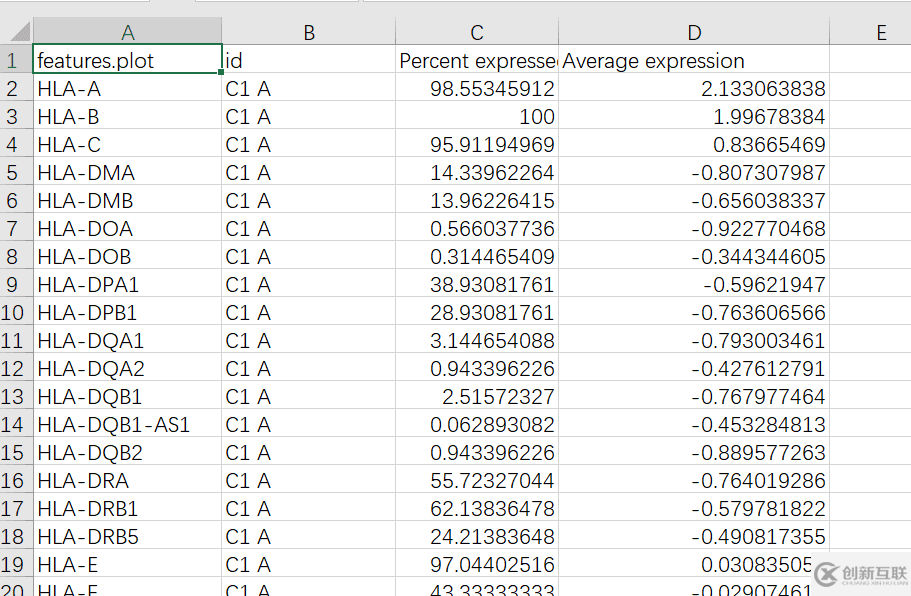Select the HLA-DRB5 cell
The width and height of the screenshot is (911, 596).
click(128, 536)
